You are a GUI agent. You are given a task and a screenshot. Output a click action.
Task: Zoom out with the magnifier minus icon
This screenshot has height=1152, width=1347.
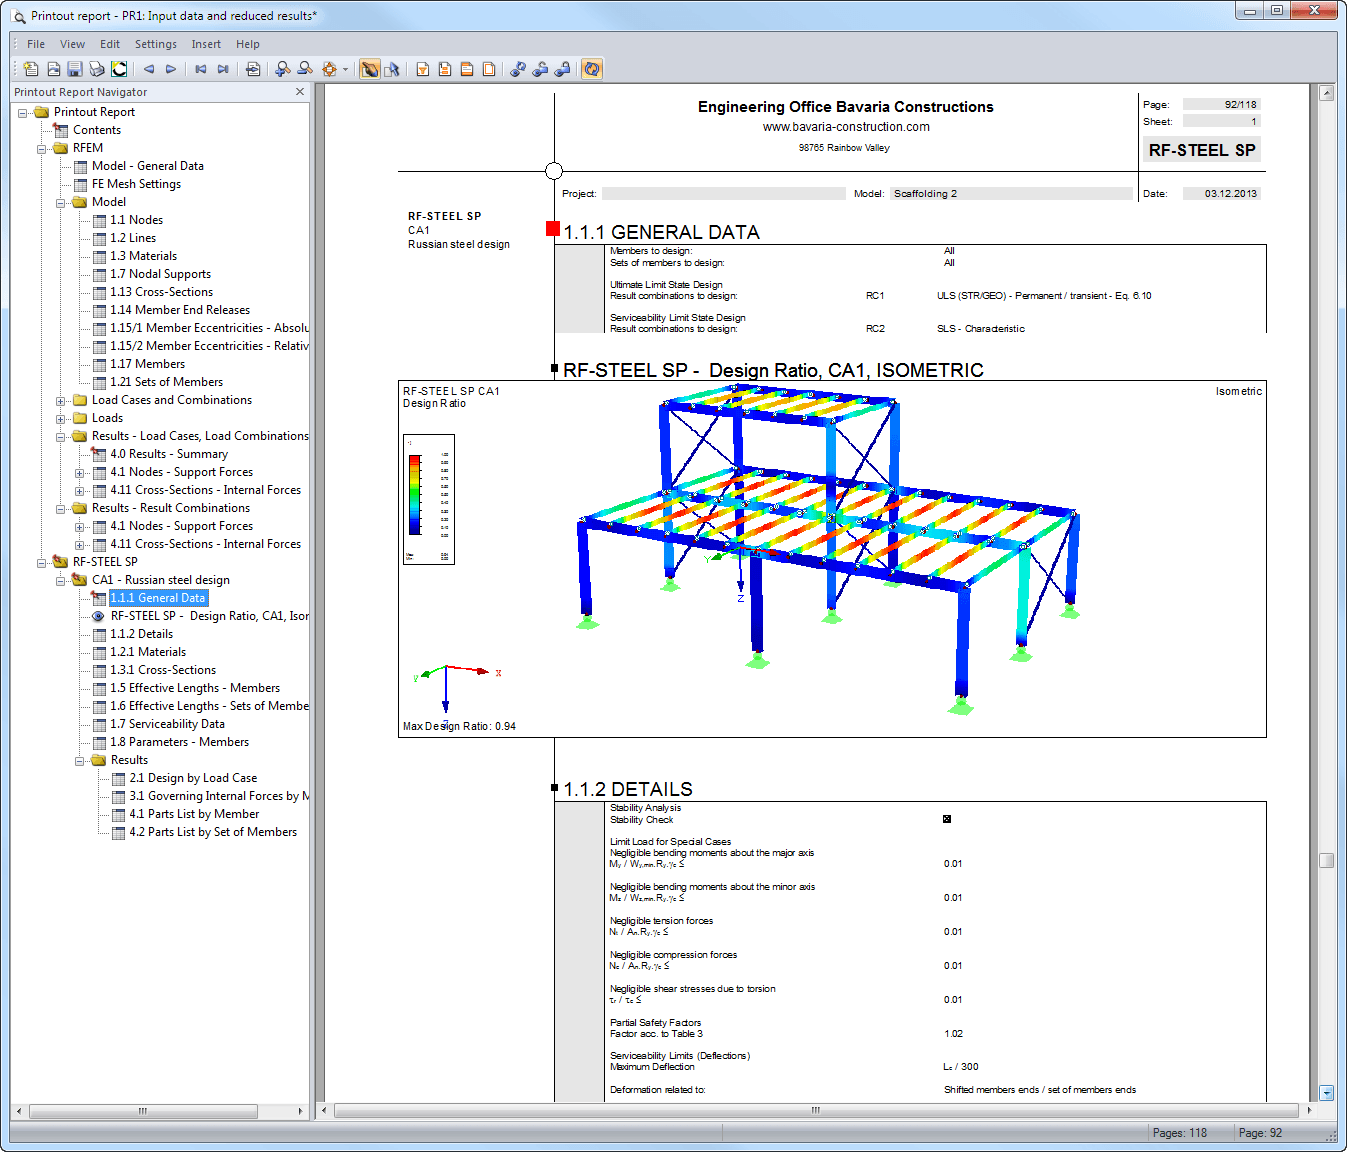pyautogui.click(x=305, y=69)
